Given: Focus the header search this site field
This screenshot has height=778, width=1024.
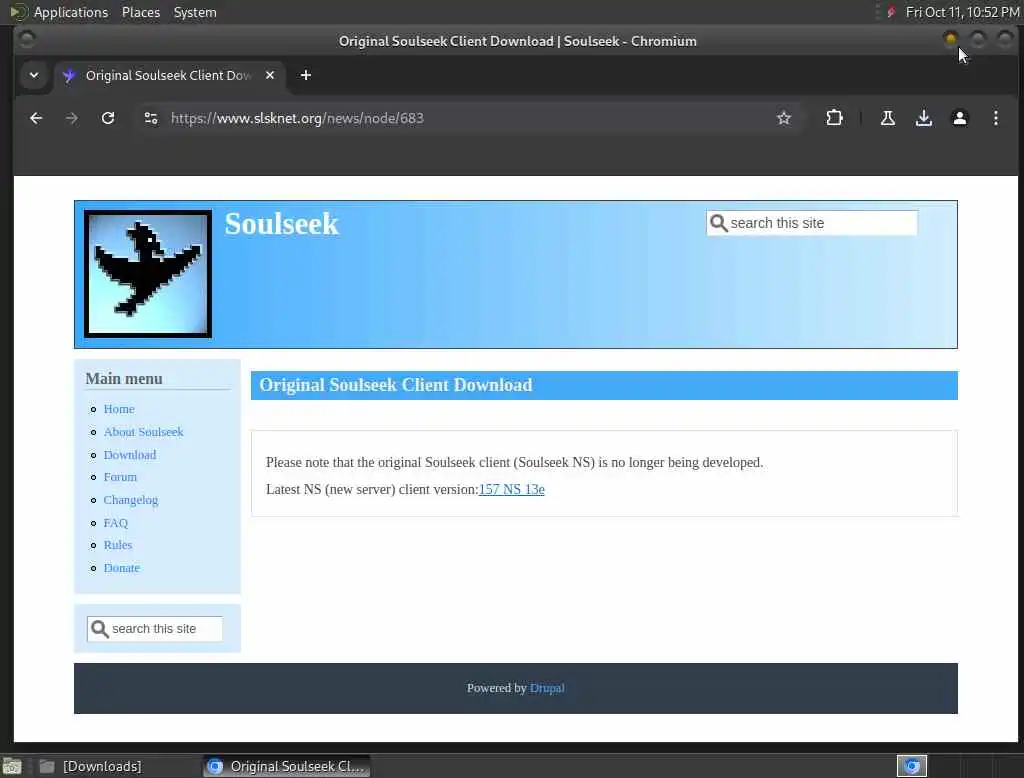Looking at the screenshot, I should pos(812,223).
